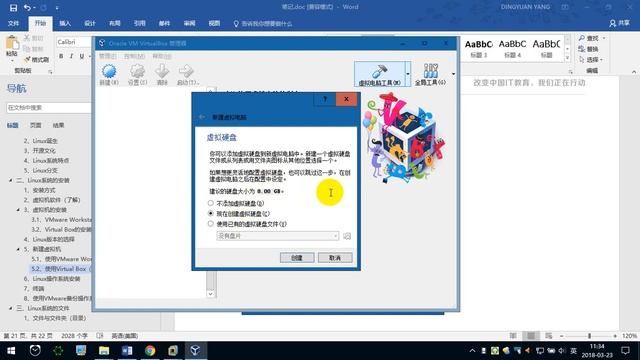
Task: Click the zoom-out minus button in status bar
Action: pos(562,336)
